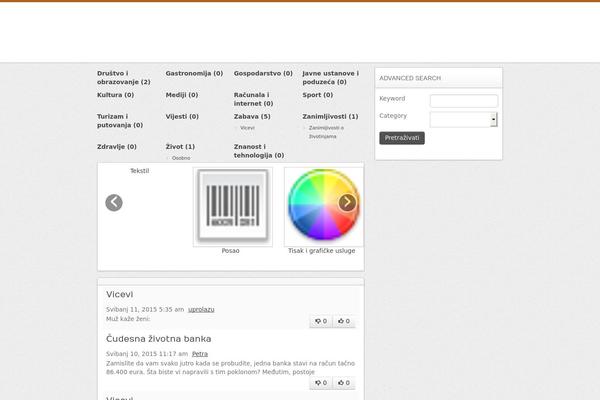
Task: Click the Pretraživati search button
Action: tap(402, 138)
